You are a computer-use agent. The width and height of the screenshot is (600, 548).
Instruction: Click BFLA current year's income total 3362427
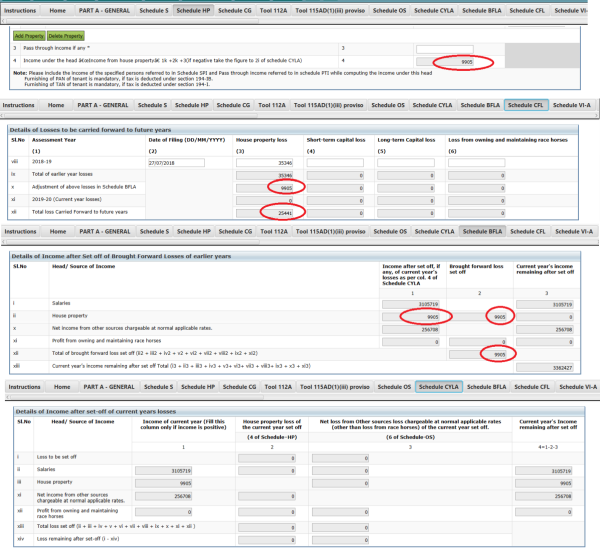point(545,368)
